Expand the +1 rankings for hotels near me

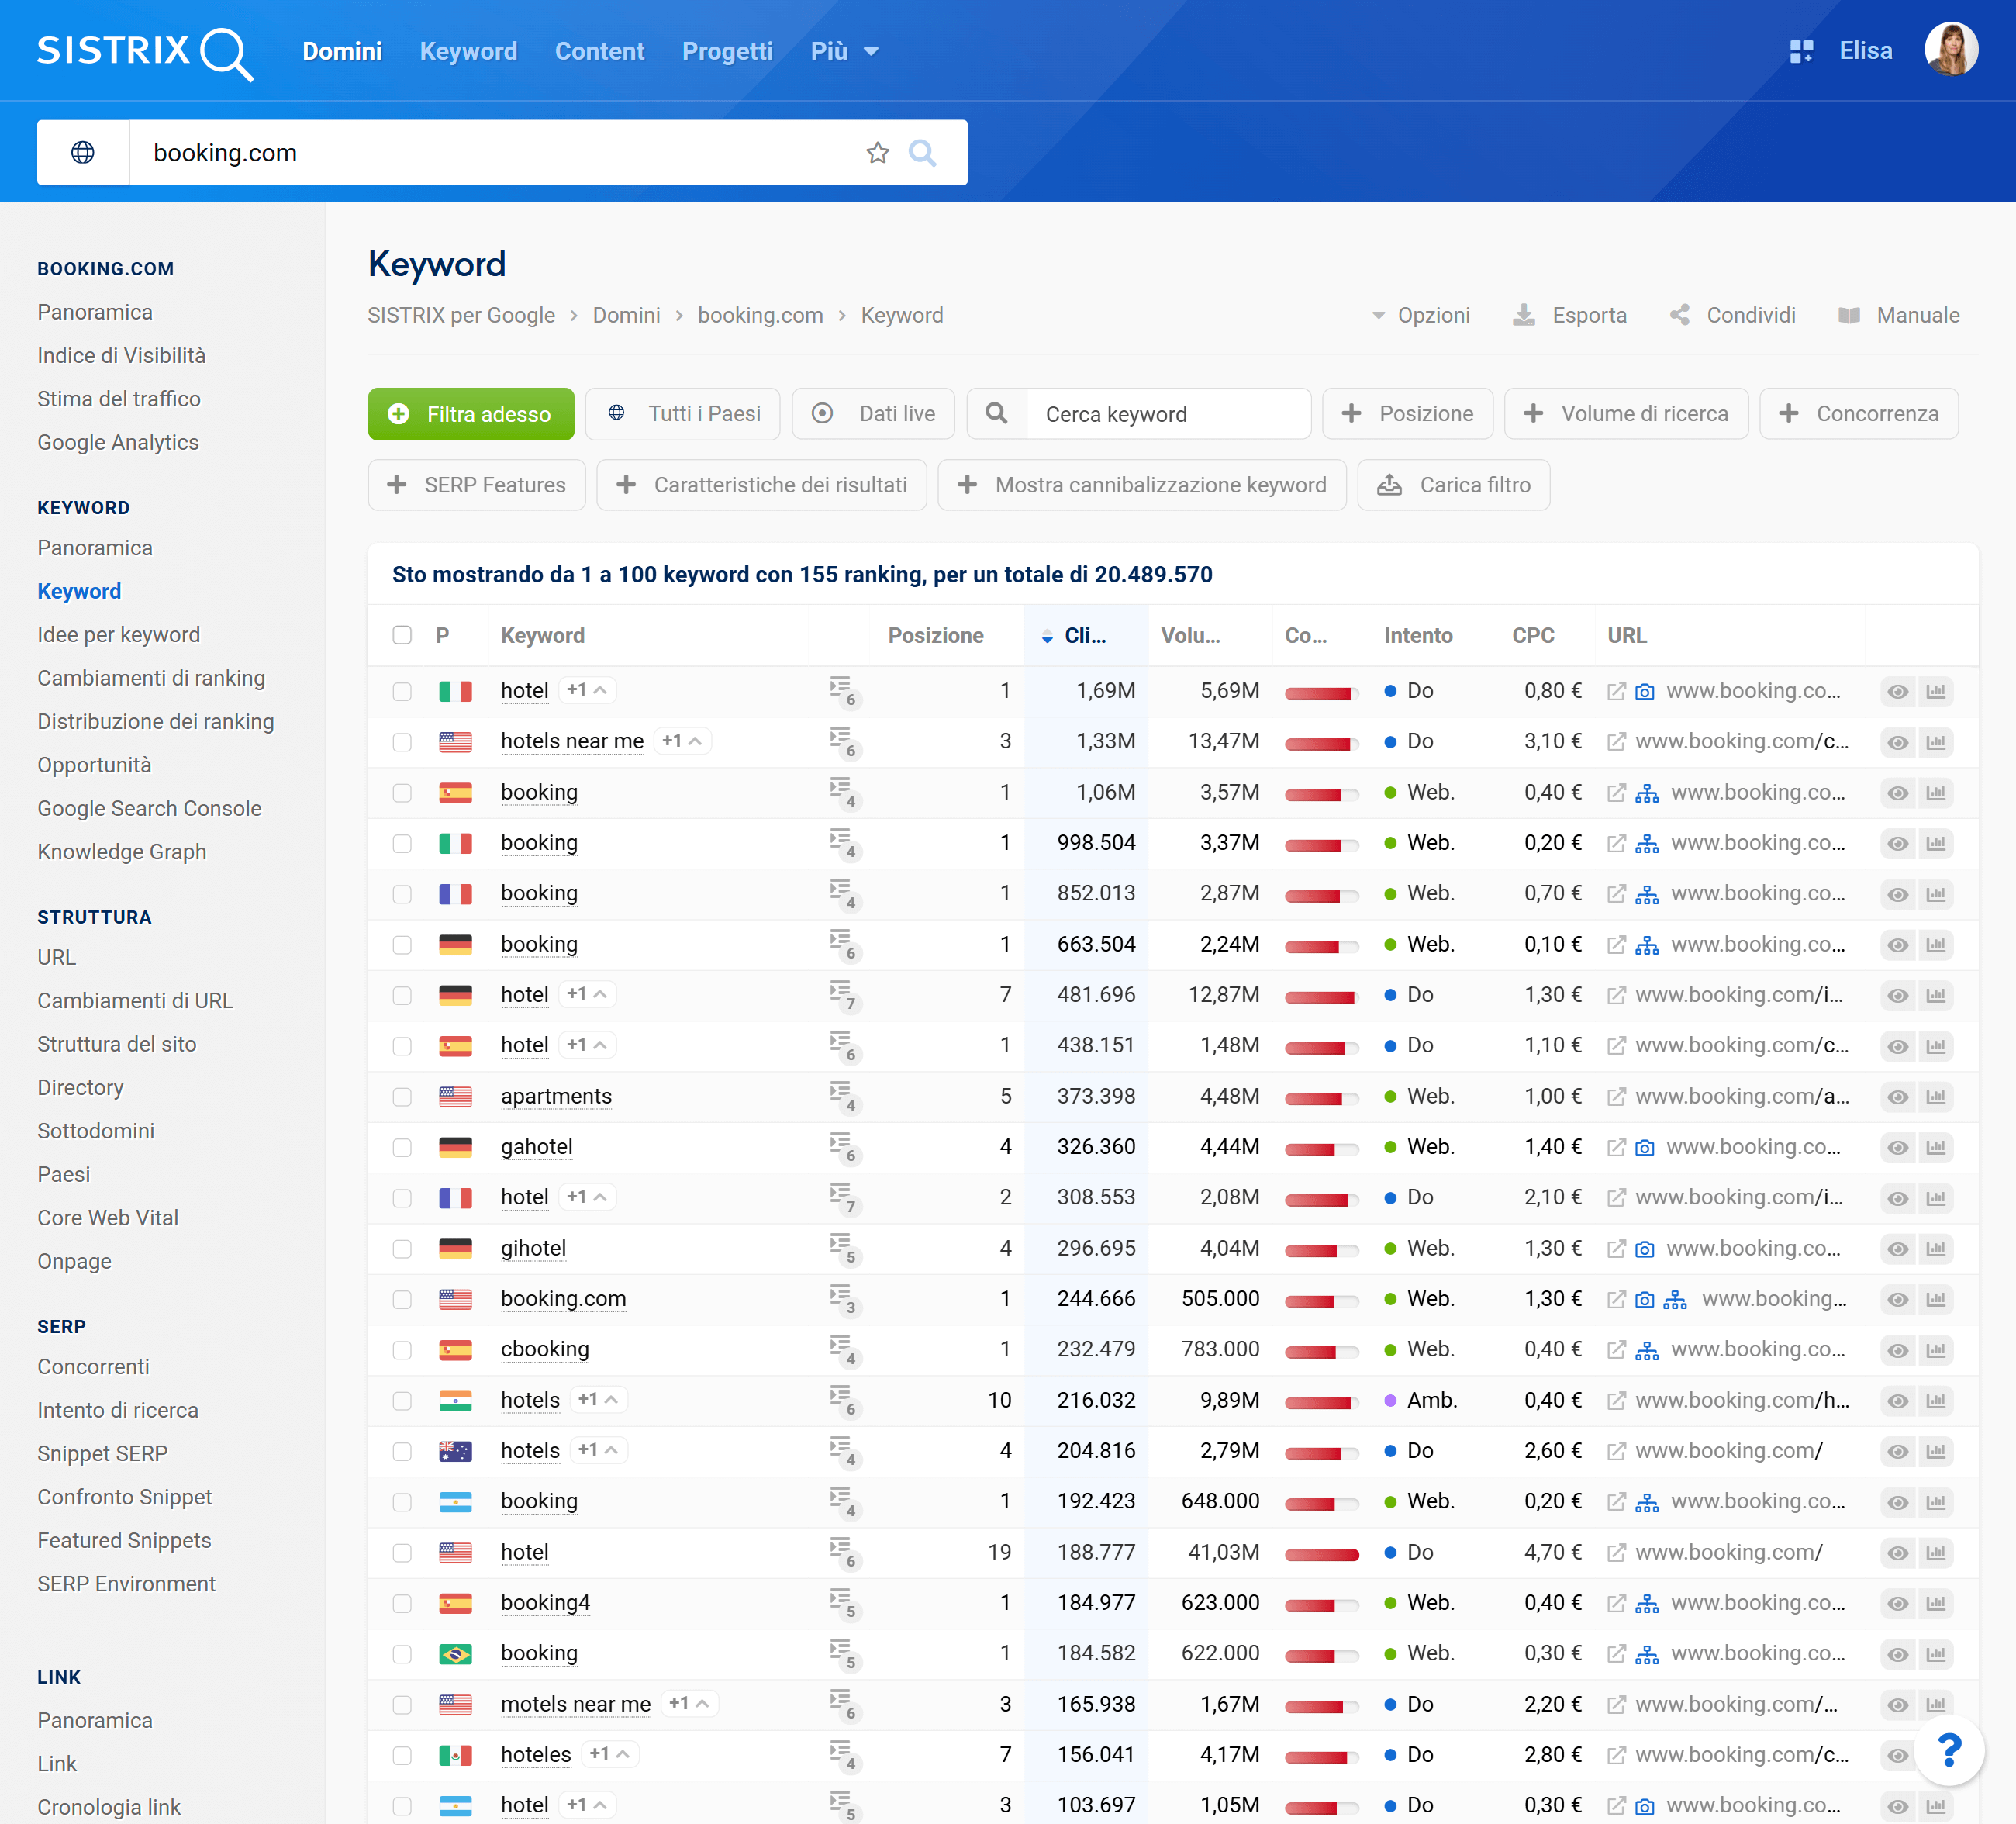(x=682, y=741)
